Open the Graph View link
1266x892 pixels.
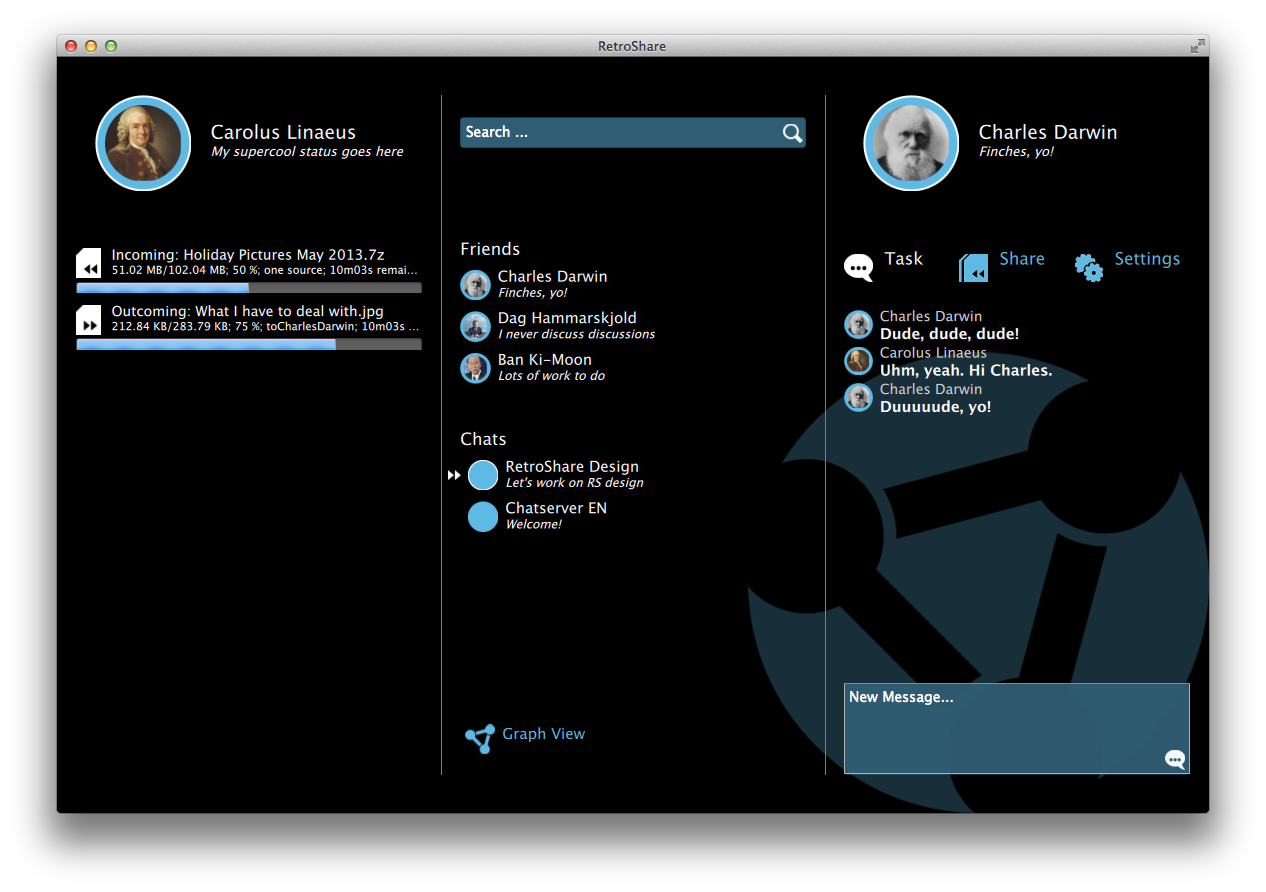coord(544,734)
